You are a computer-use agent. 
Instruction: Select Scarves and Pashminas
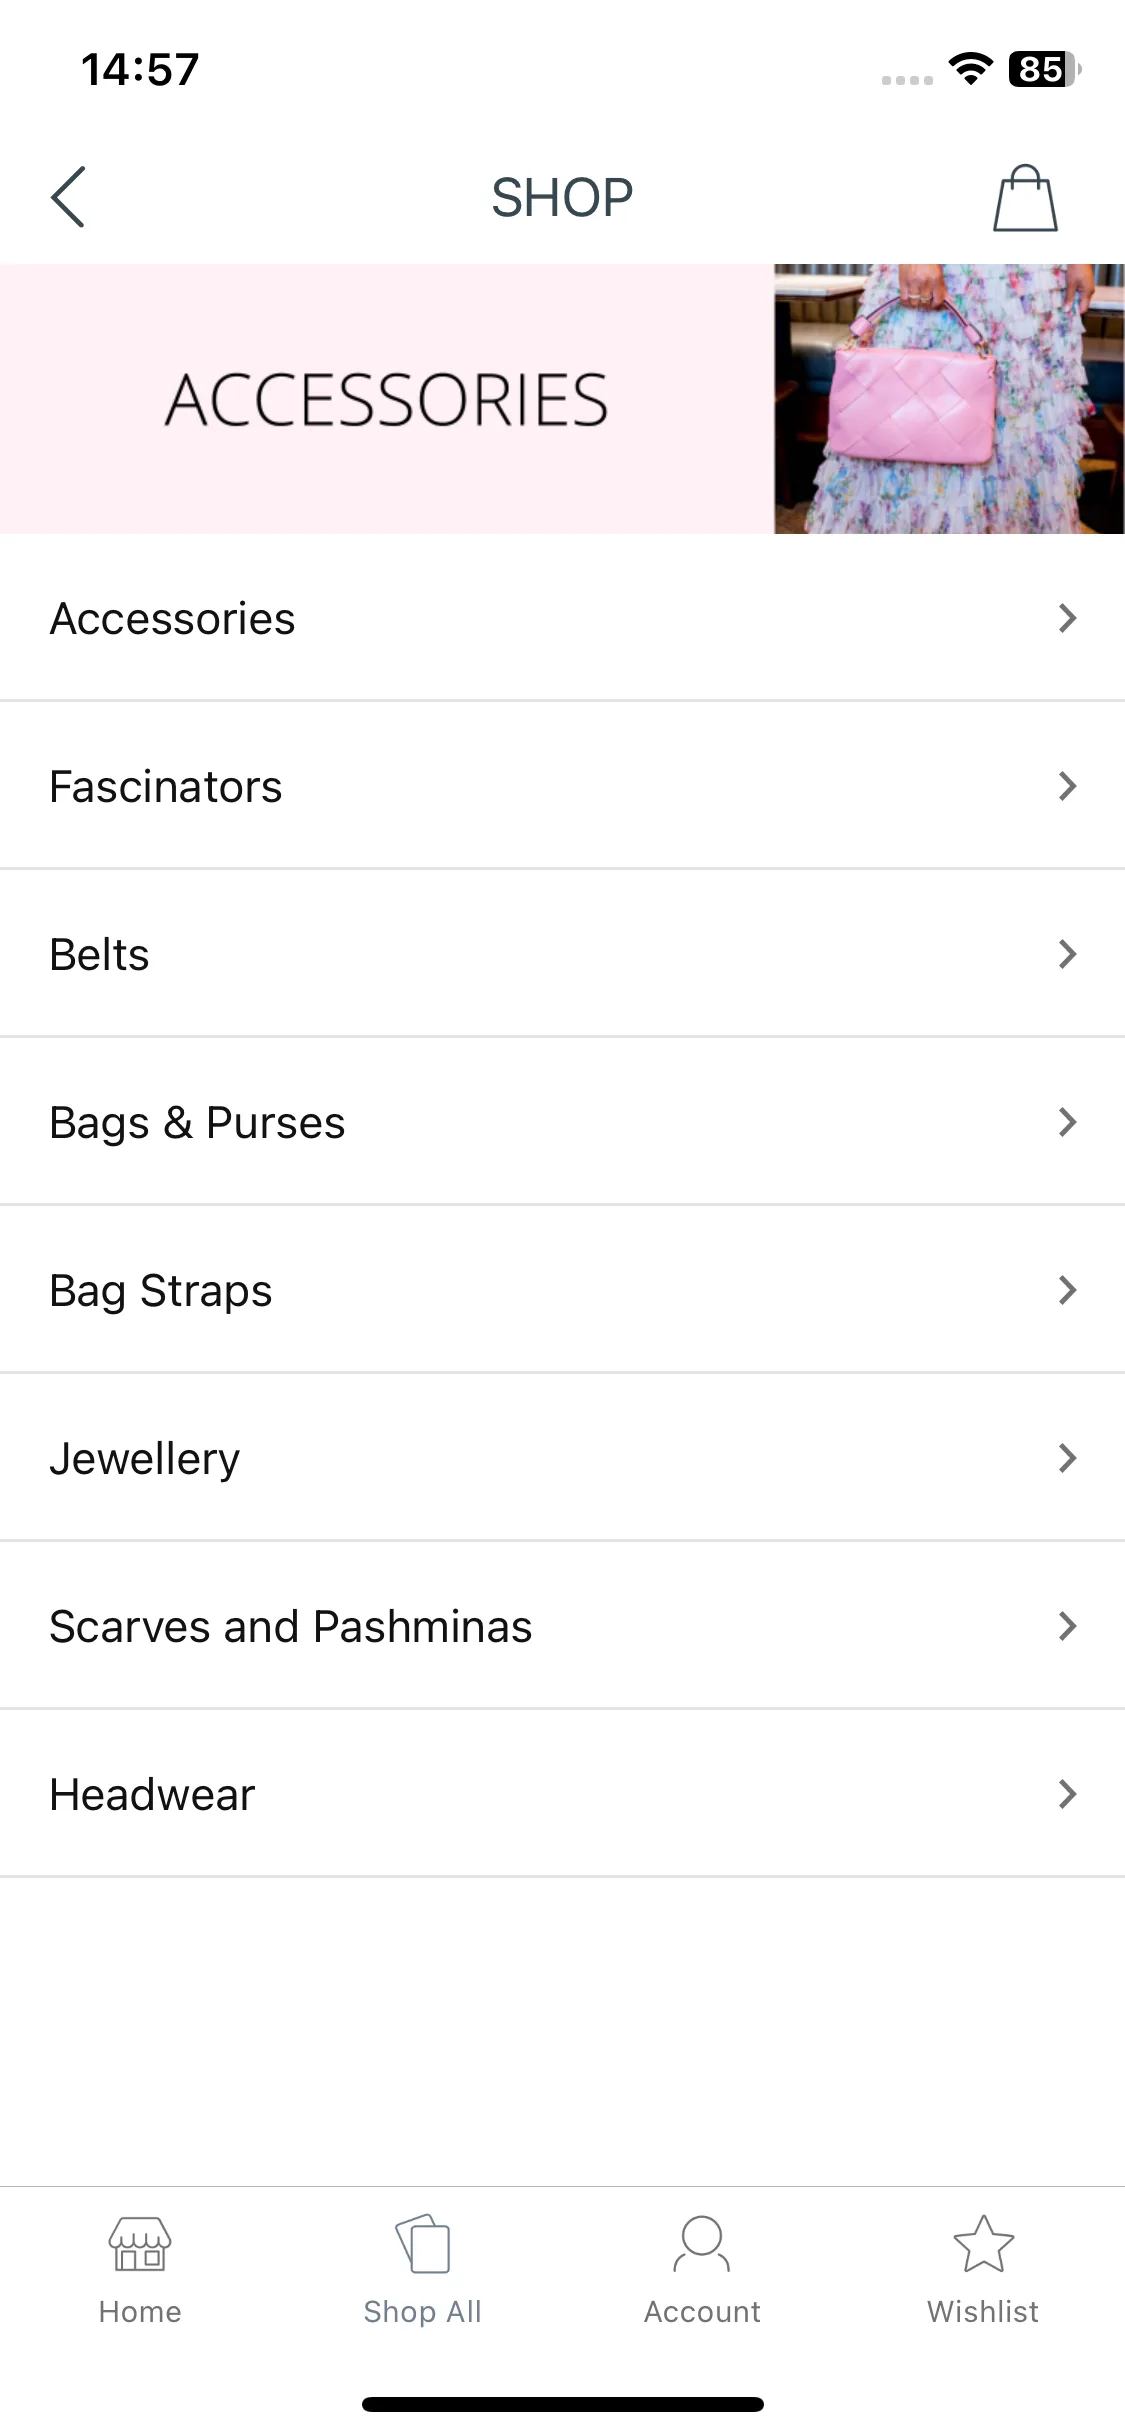coord(562,1626)
